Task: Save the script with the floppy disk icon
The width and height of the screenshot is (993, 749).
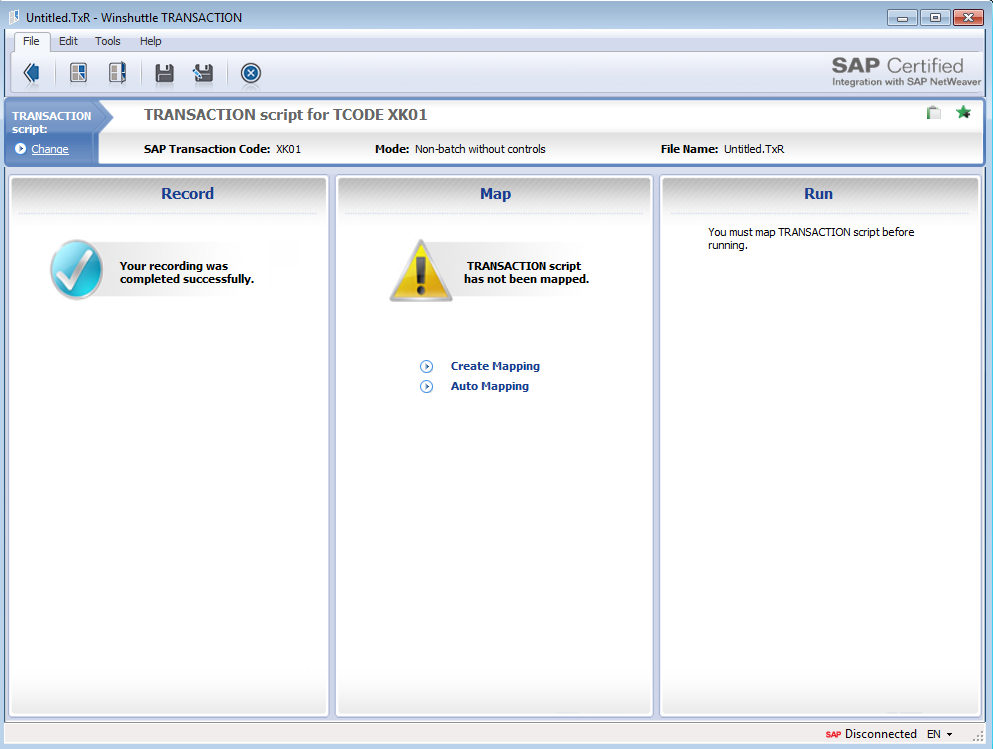Action: (165, 73)
